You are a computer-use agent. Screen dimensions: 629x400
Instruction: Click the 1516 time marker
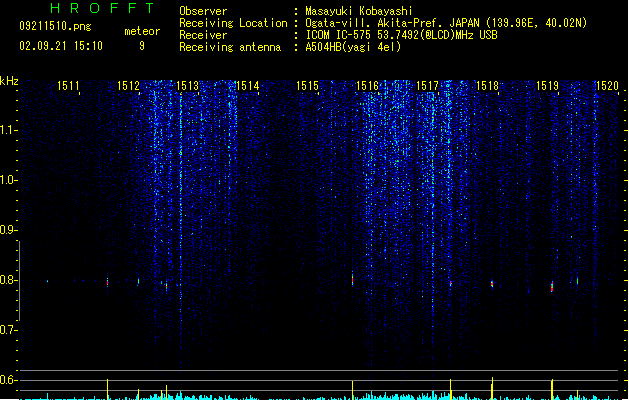[x=367, y=86]
